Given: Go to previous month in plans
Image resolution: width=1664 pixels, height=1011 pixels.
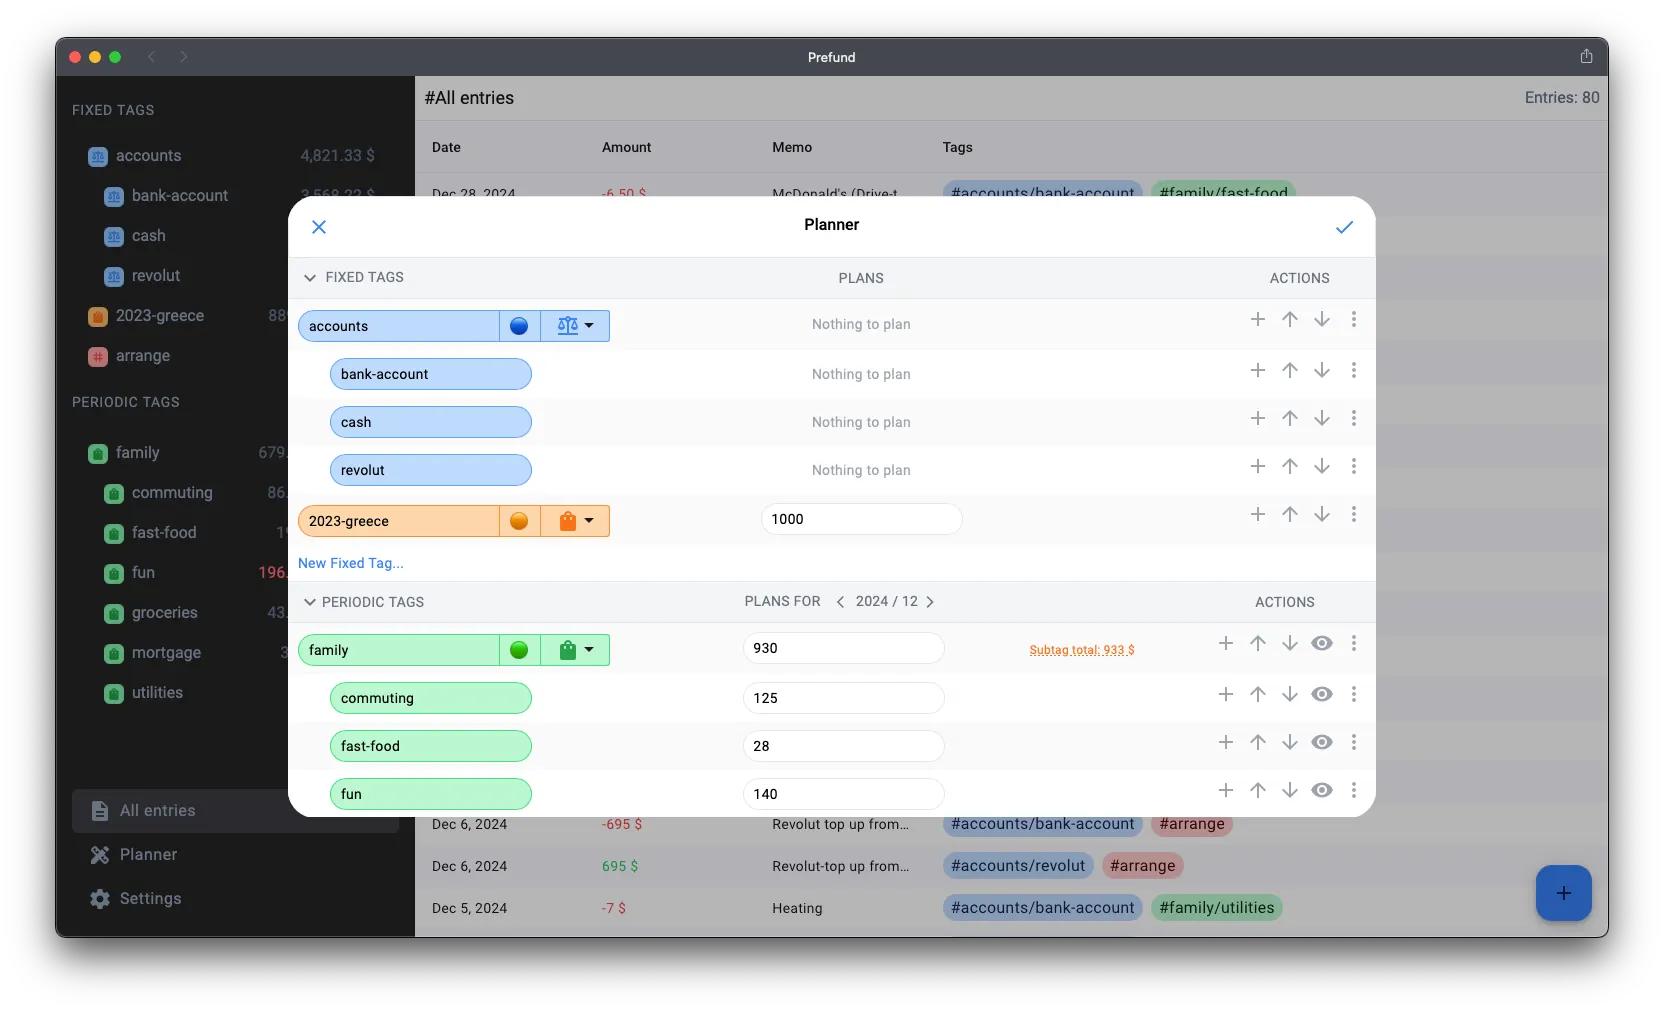Looking at the screenshot, I should coord(840,601).
